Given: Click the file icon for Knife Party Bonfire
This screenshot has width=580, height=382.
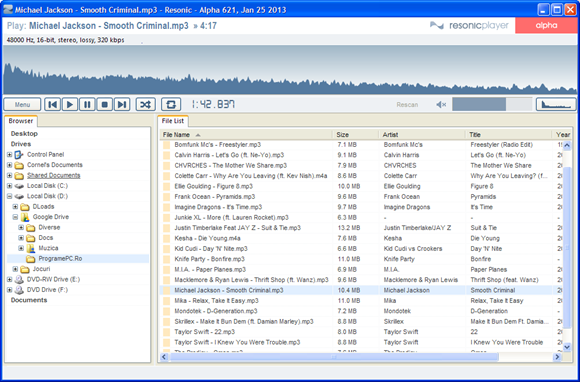Looking at the screenshot, I should [x=167, y=259].
